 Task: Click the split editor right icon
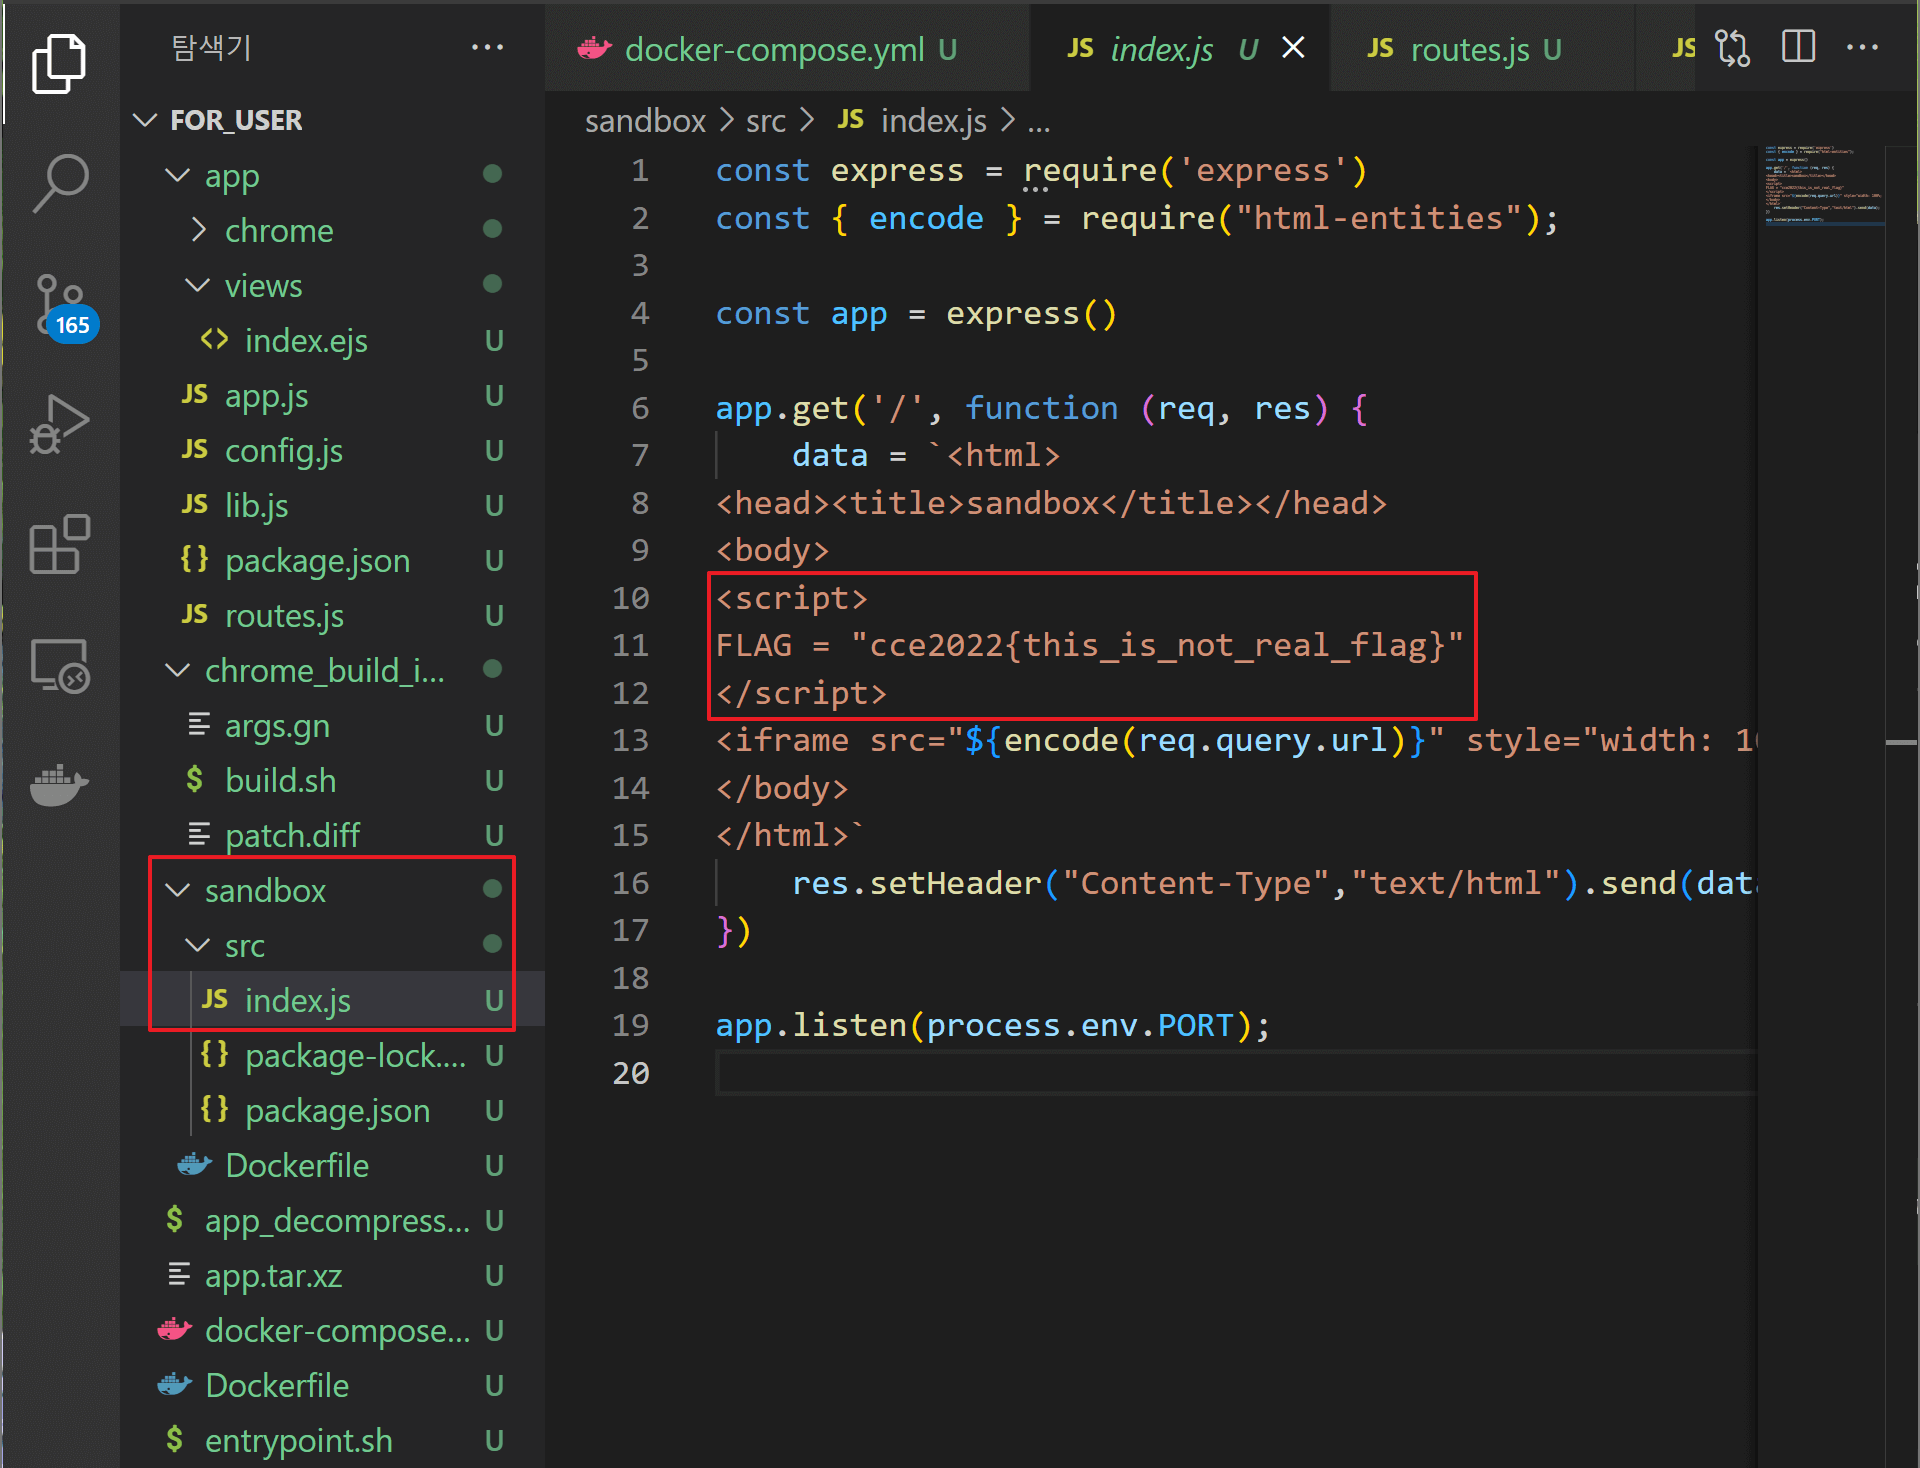click(1798, 47)
